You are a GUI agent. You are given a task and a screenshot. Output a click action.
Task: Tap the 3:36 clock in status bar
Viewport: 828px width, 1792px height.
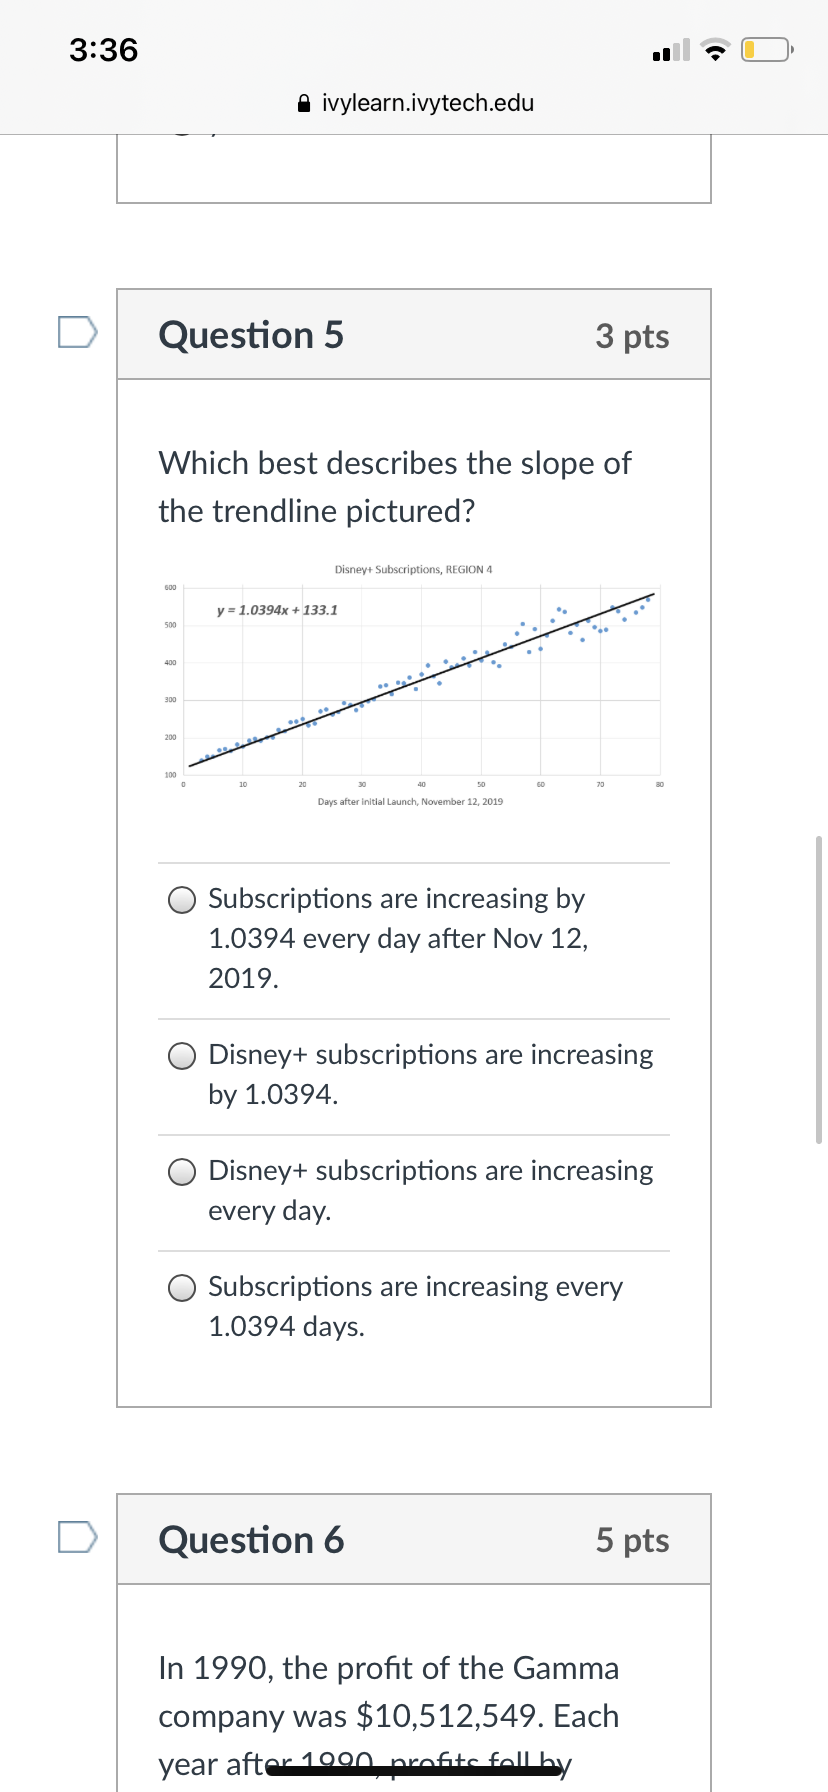point(104,50)
